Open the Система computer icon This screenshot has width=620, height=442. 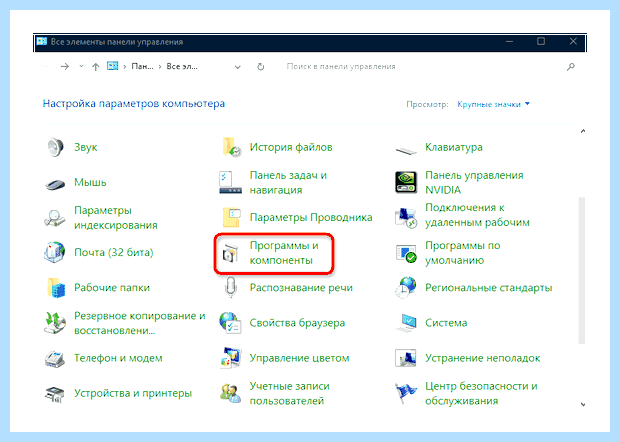(x=406, y=323)
